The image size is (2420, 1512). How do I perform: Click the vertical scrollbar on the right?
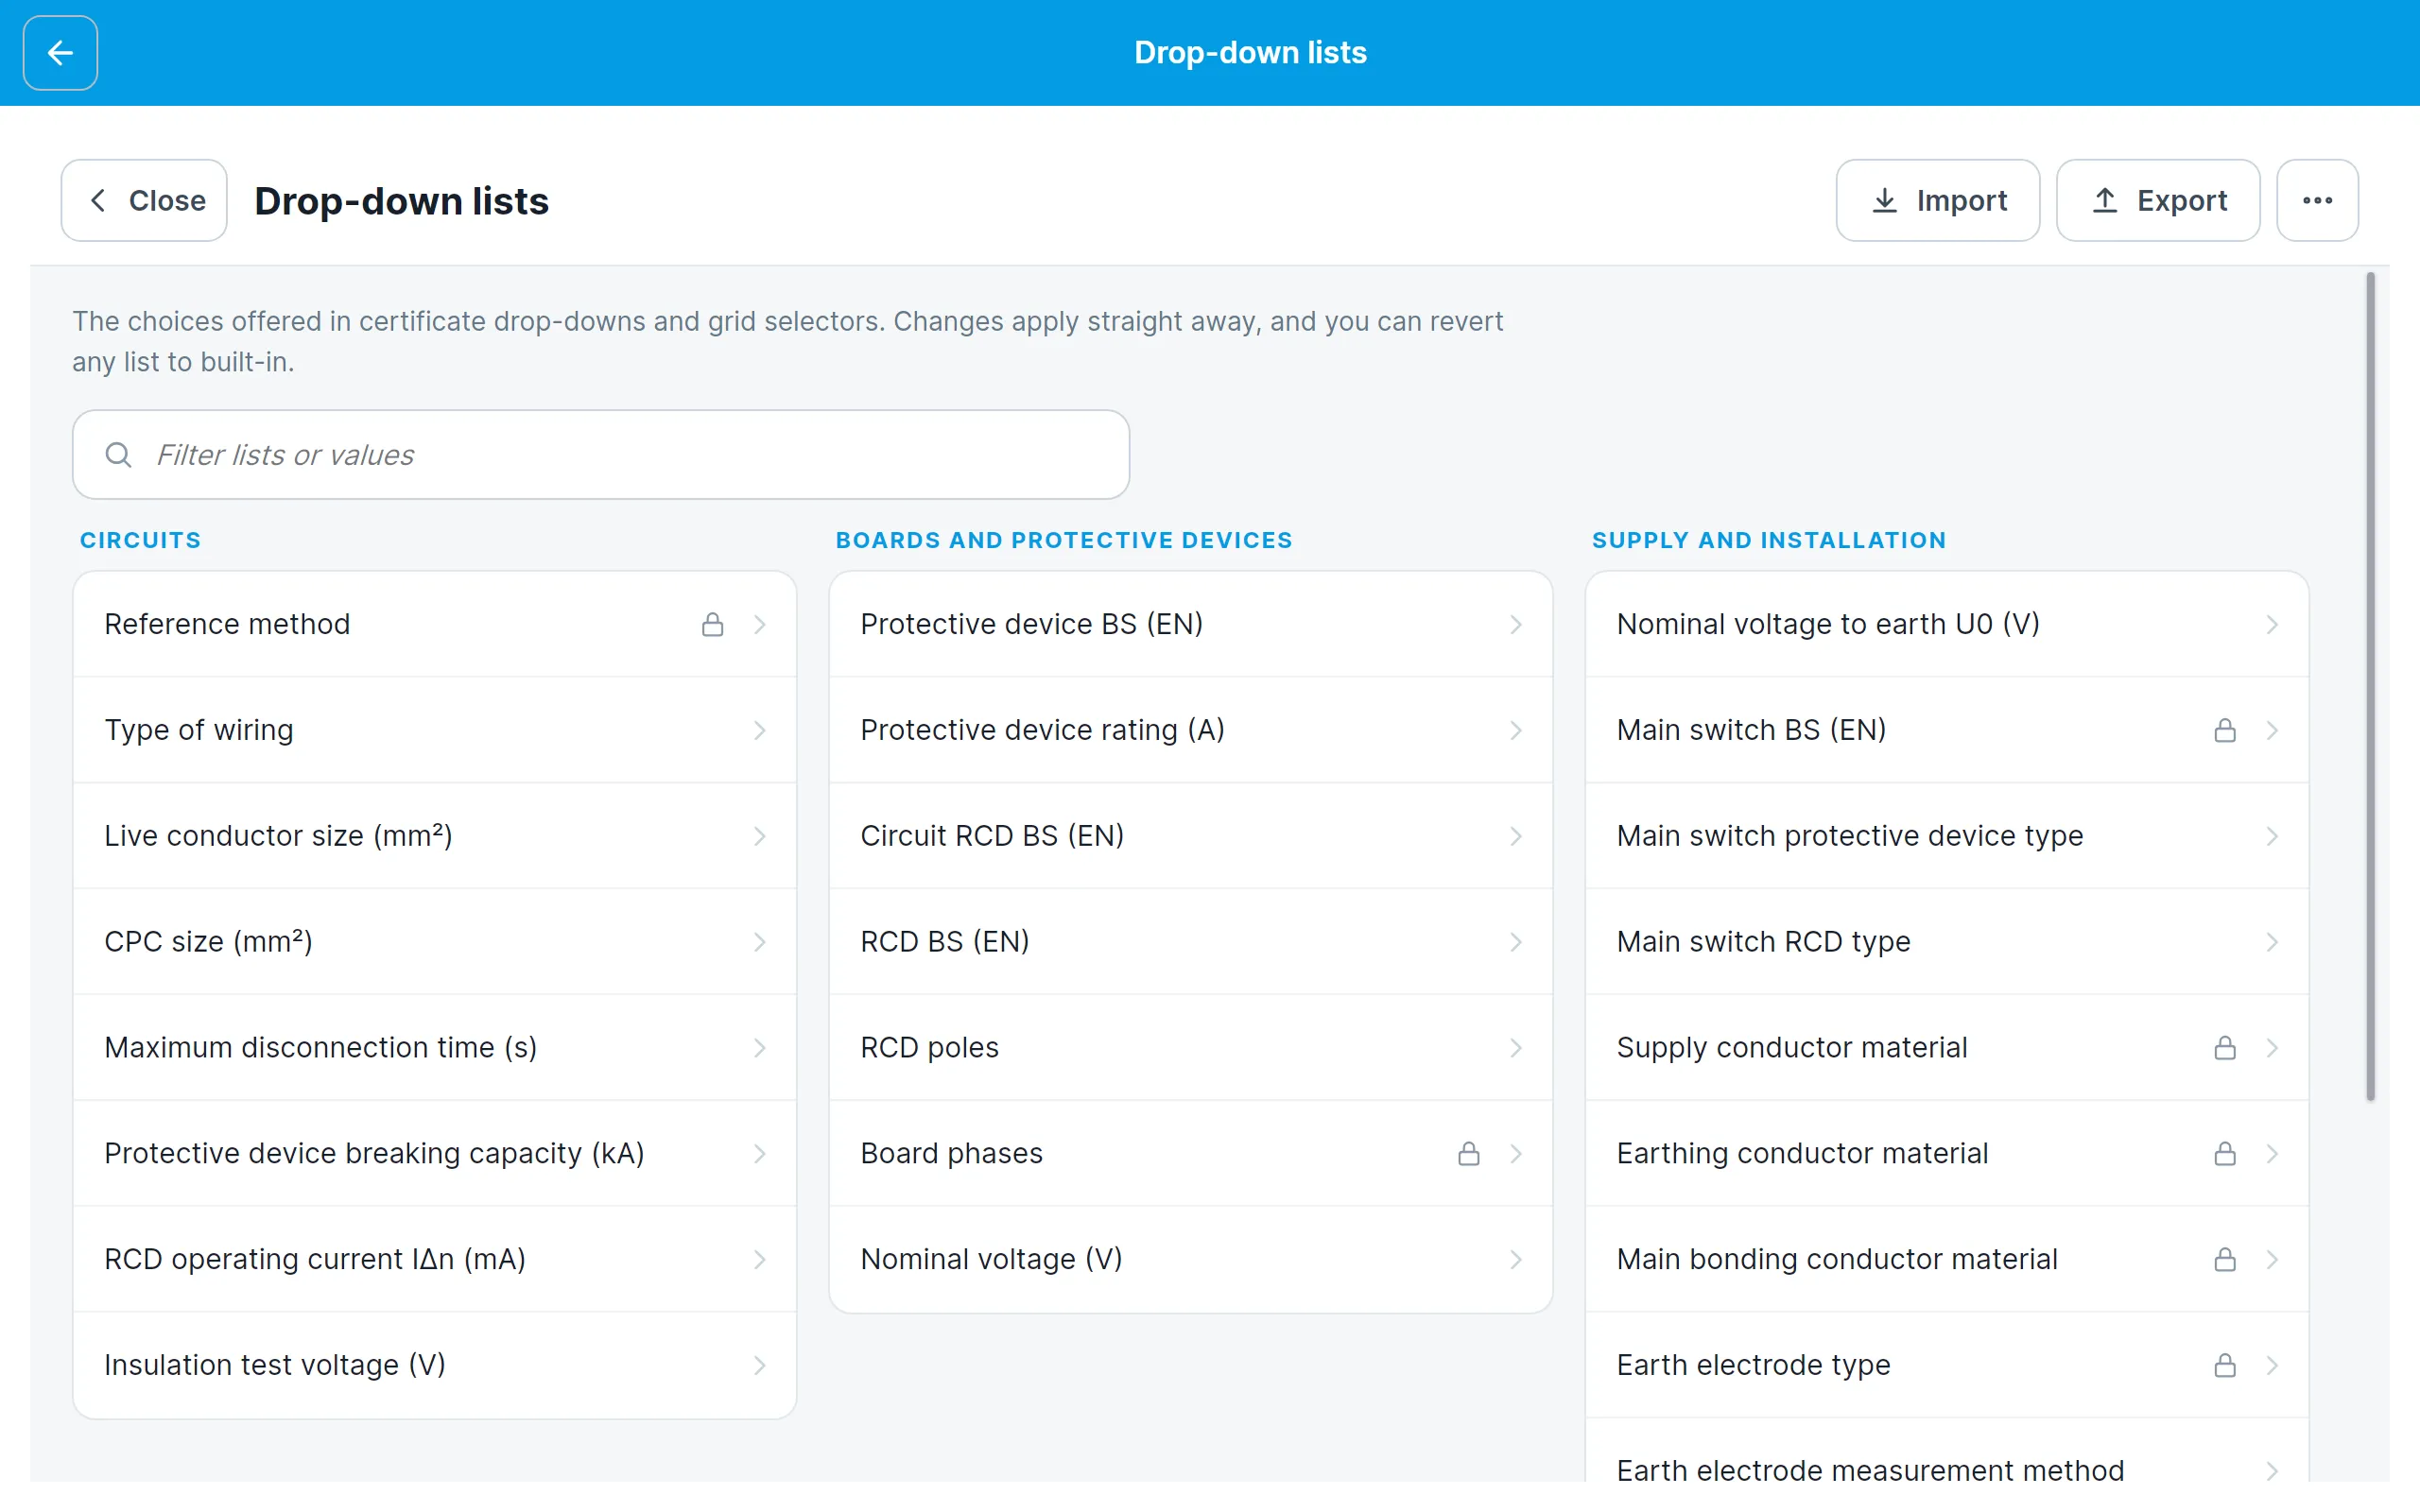point(2370,687)
